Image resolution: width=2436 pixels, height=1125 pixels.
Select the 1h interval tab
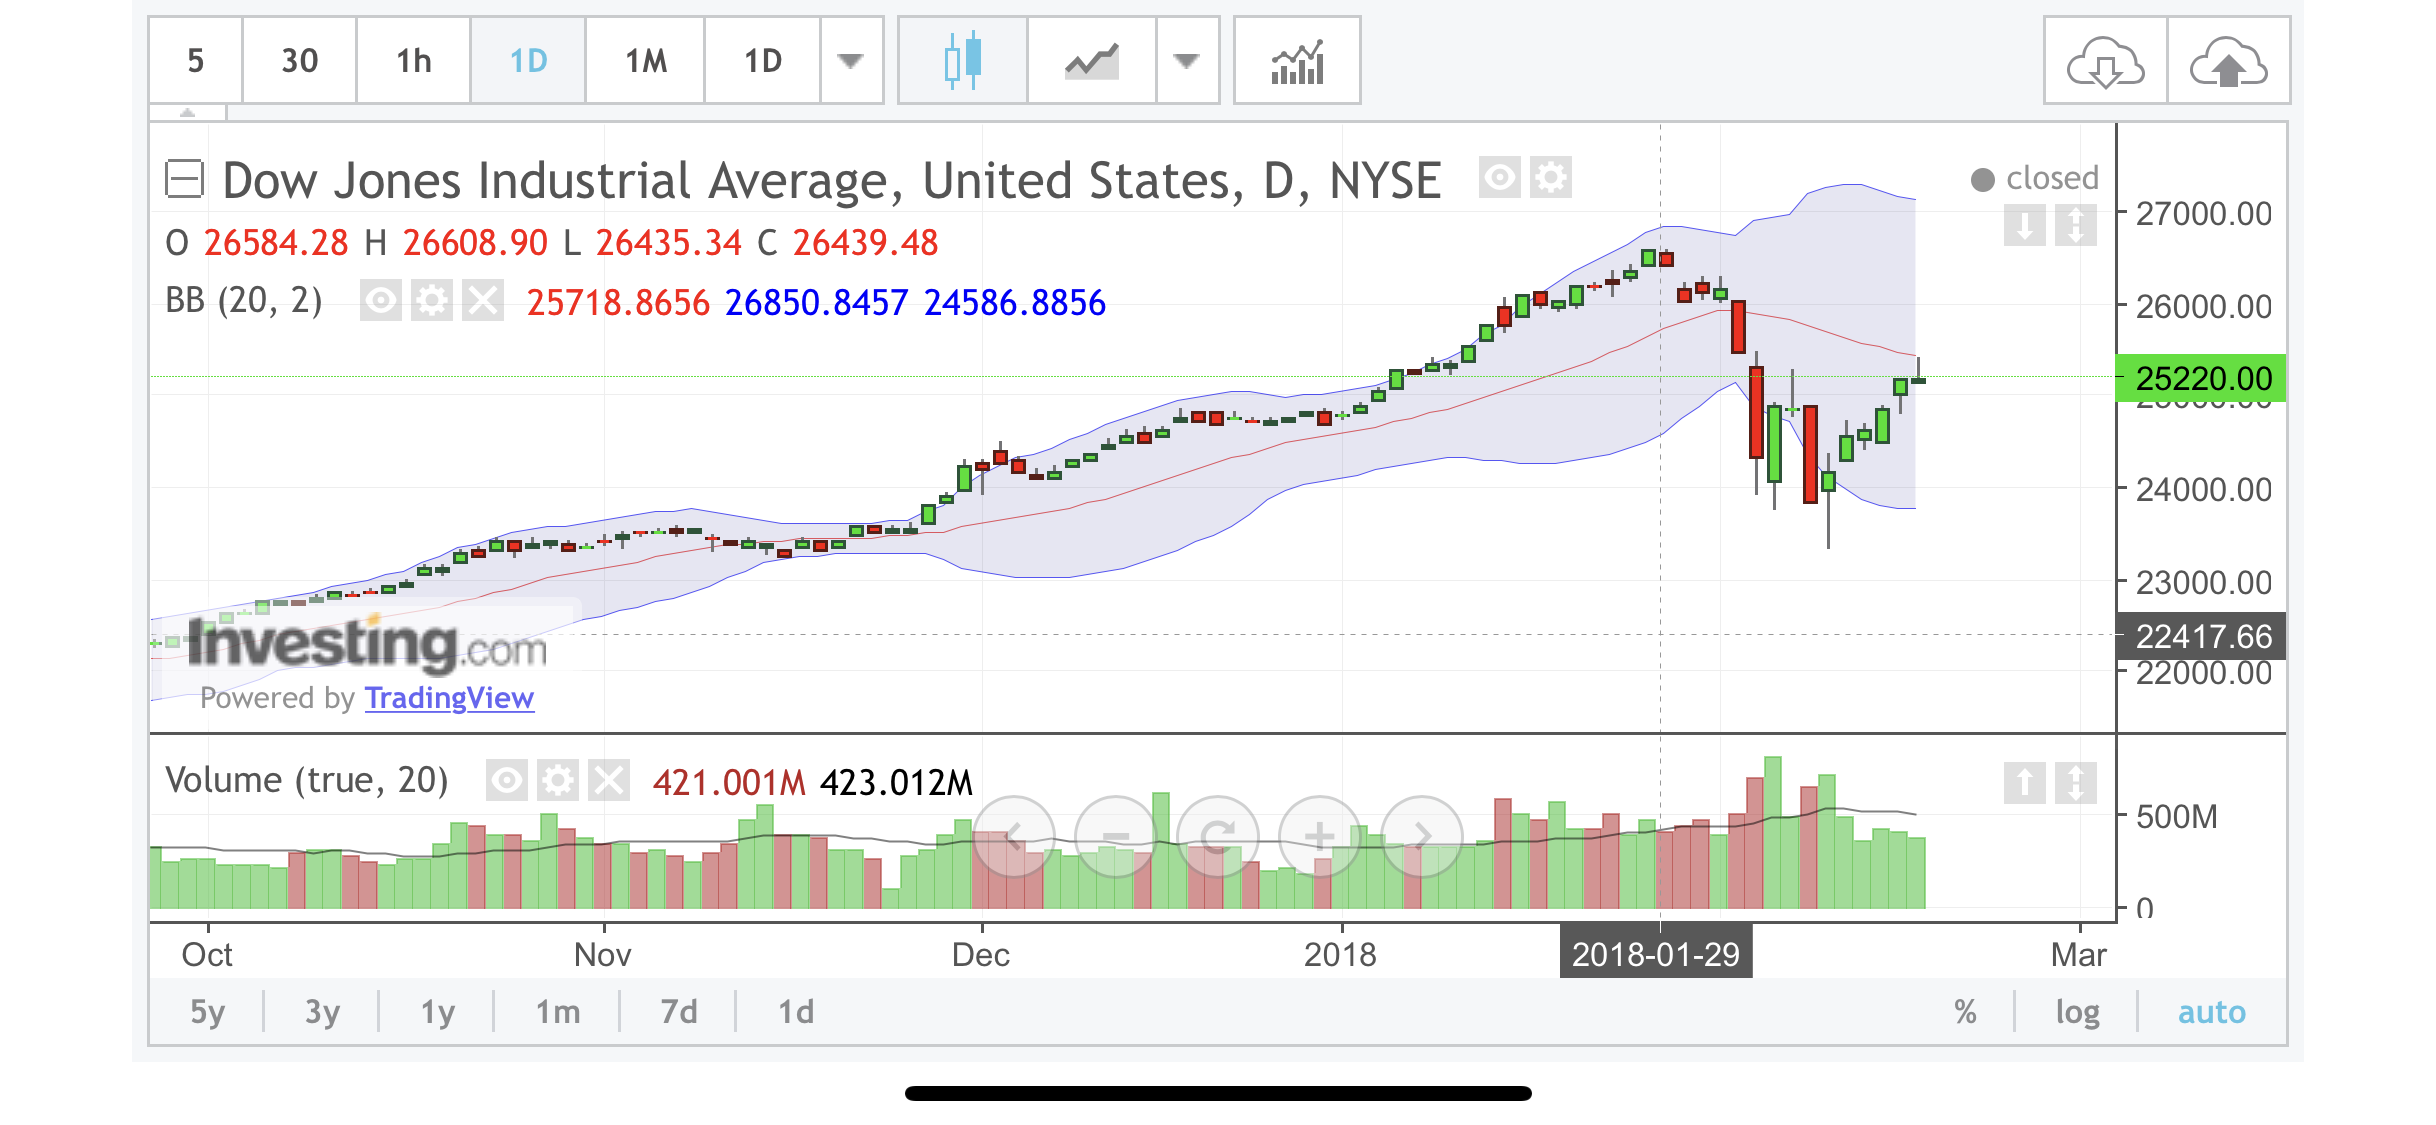[413, 61]
